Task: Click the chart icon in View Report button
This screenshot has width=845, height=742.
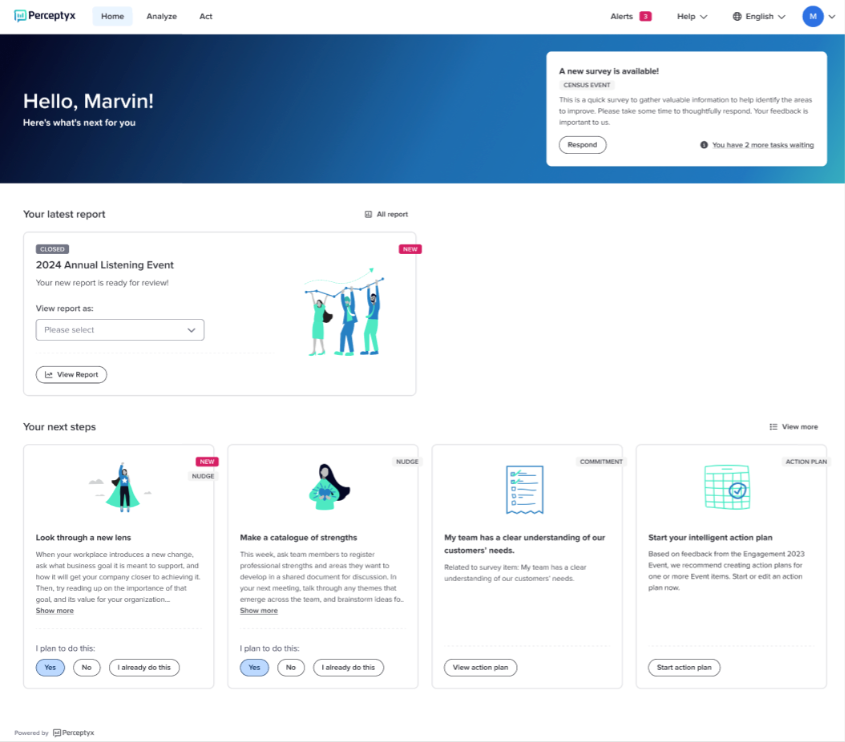Action: (49, 375)
